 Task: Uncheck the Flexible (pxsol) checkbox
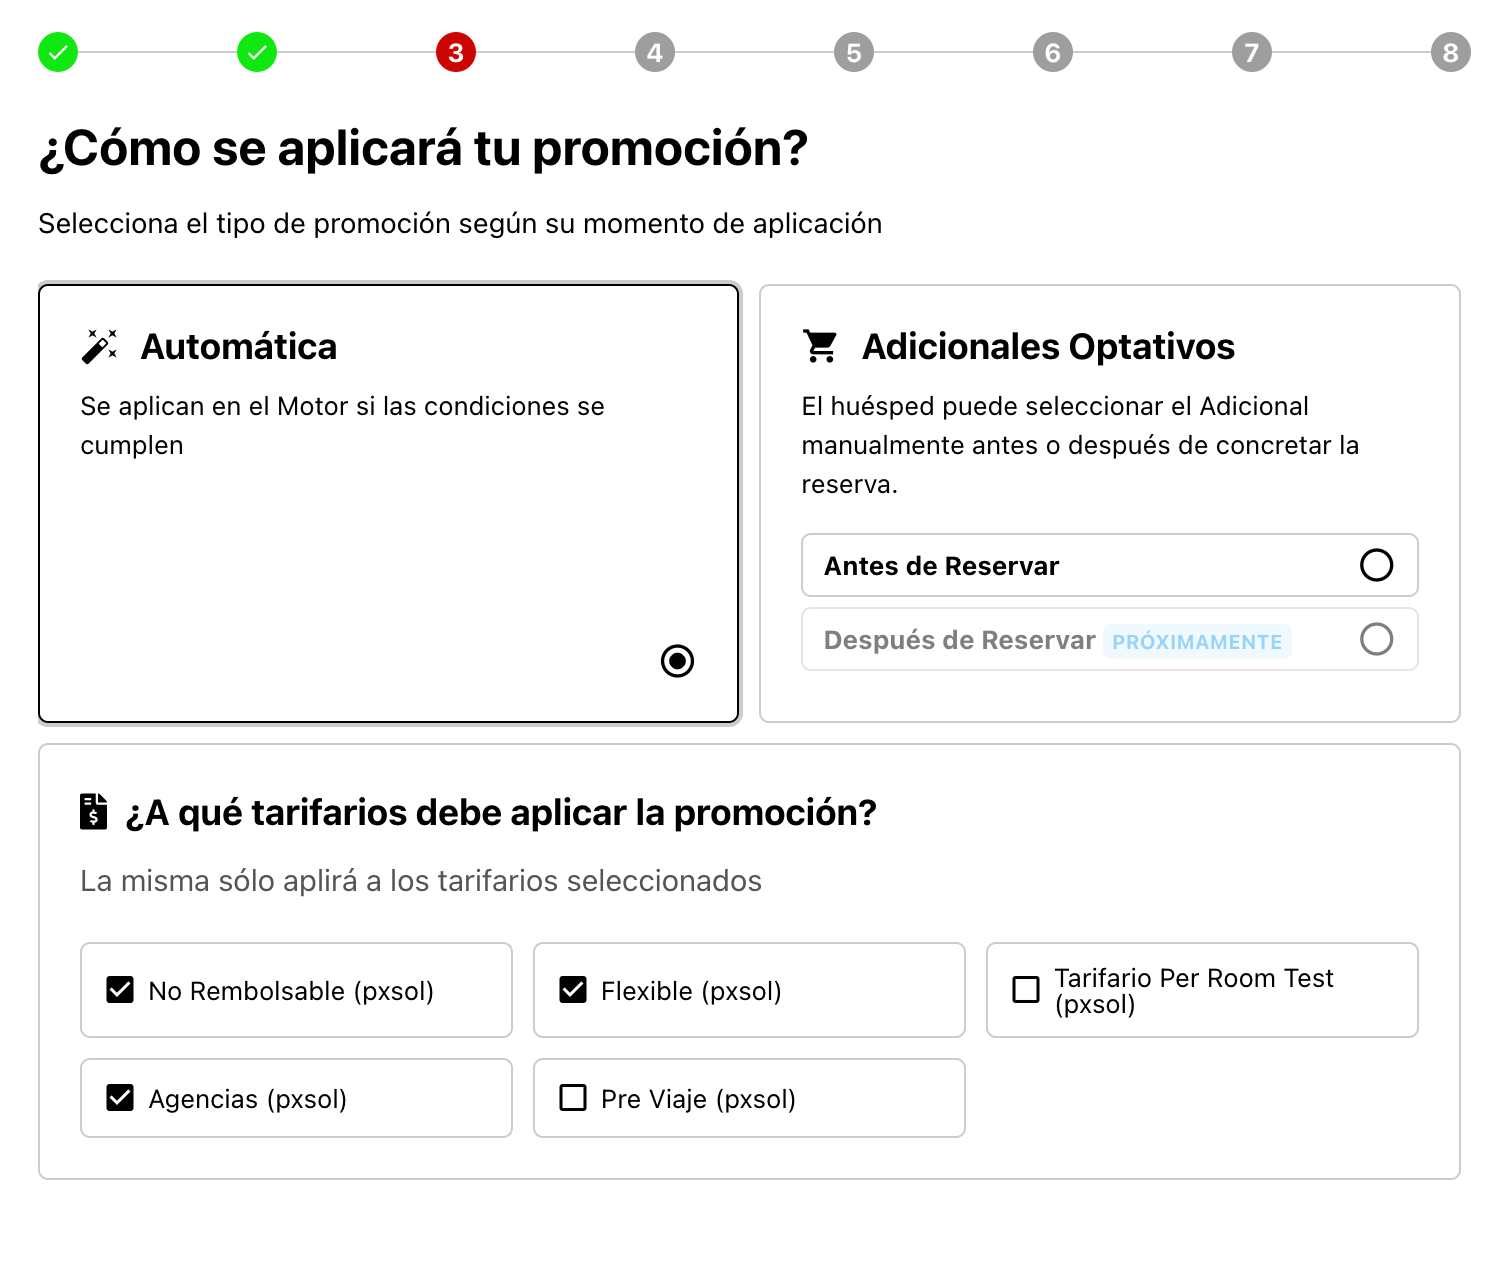point(573,990)
